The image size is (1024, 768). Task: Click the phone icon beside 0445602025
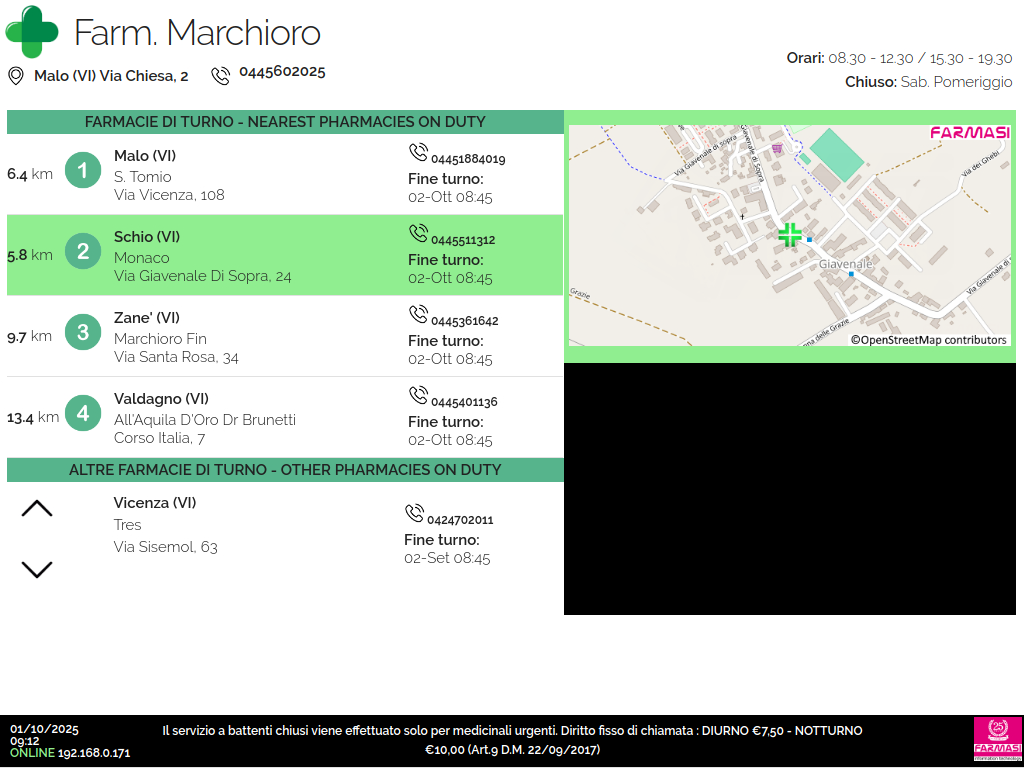221,75
